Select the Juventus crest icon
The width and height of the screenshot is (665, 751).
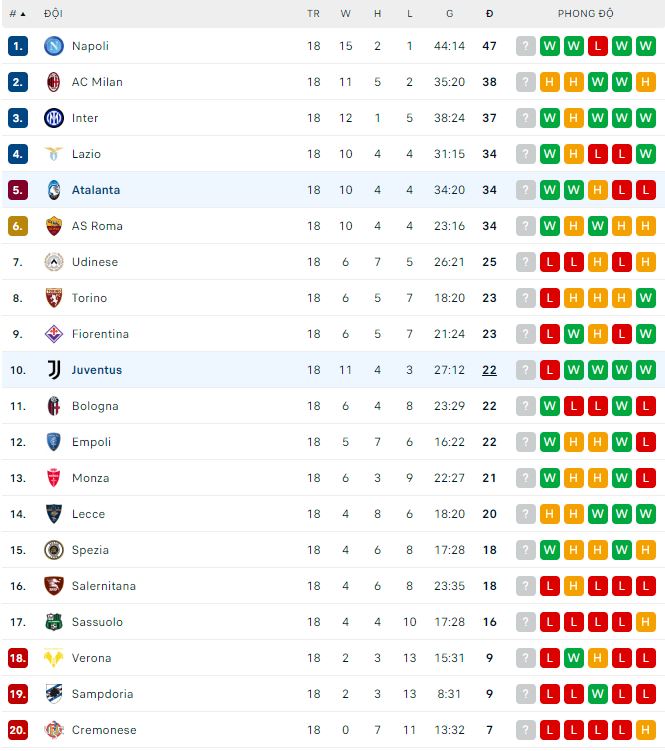[x=53, y=370]
